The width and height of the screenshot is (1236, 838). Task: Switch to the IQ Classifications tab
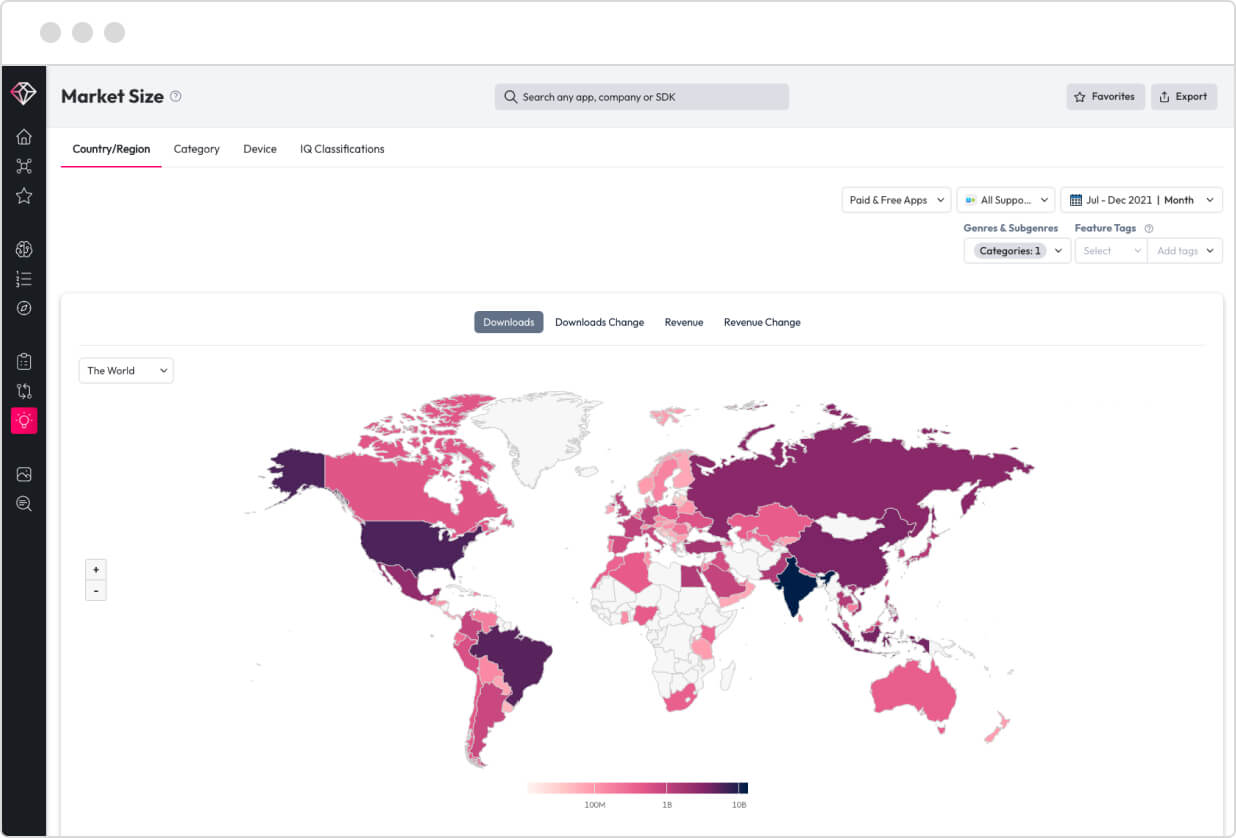[x=342, y=149]
